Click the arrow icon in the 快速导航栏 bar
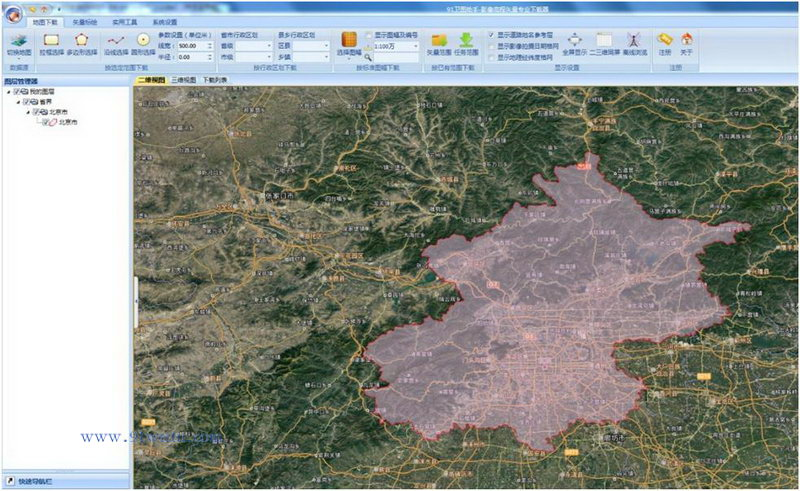800x491 pixels. (x=10, y=481)
